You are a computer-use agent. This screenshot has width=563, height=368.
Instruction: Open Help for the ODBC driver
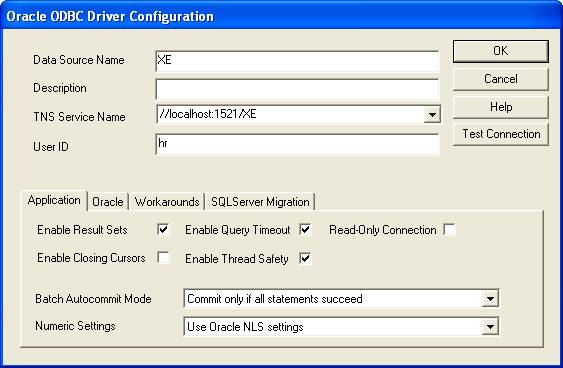coord(501,107)
